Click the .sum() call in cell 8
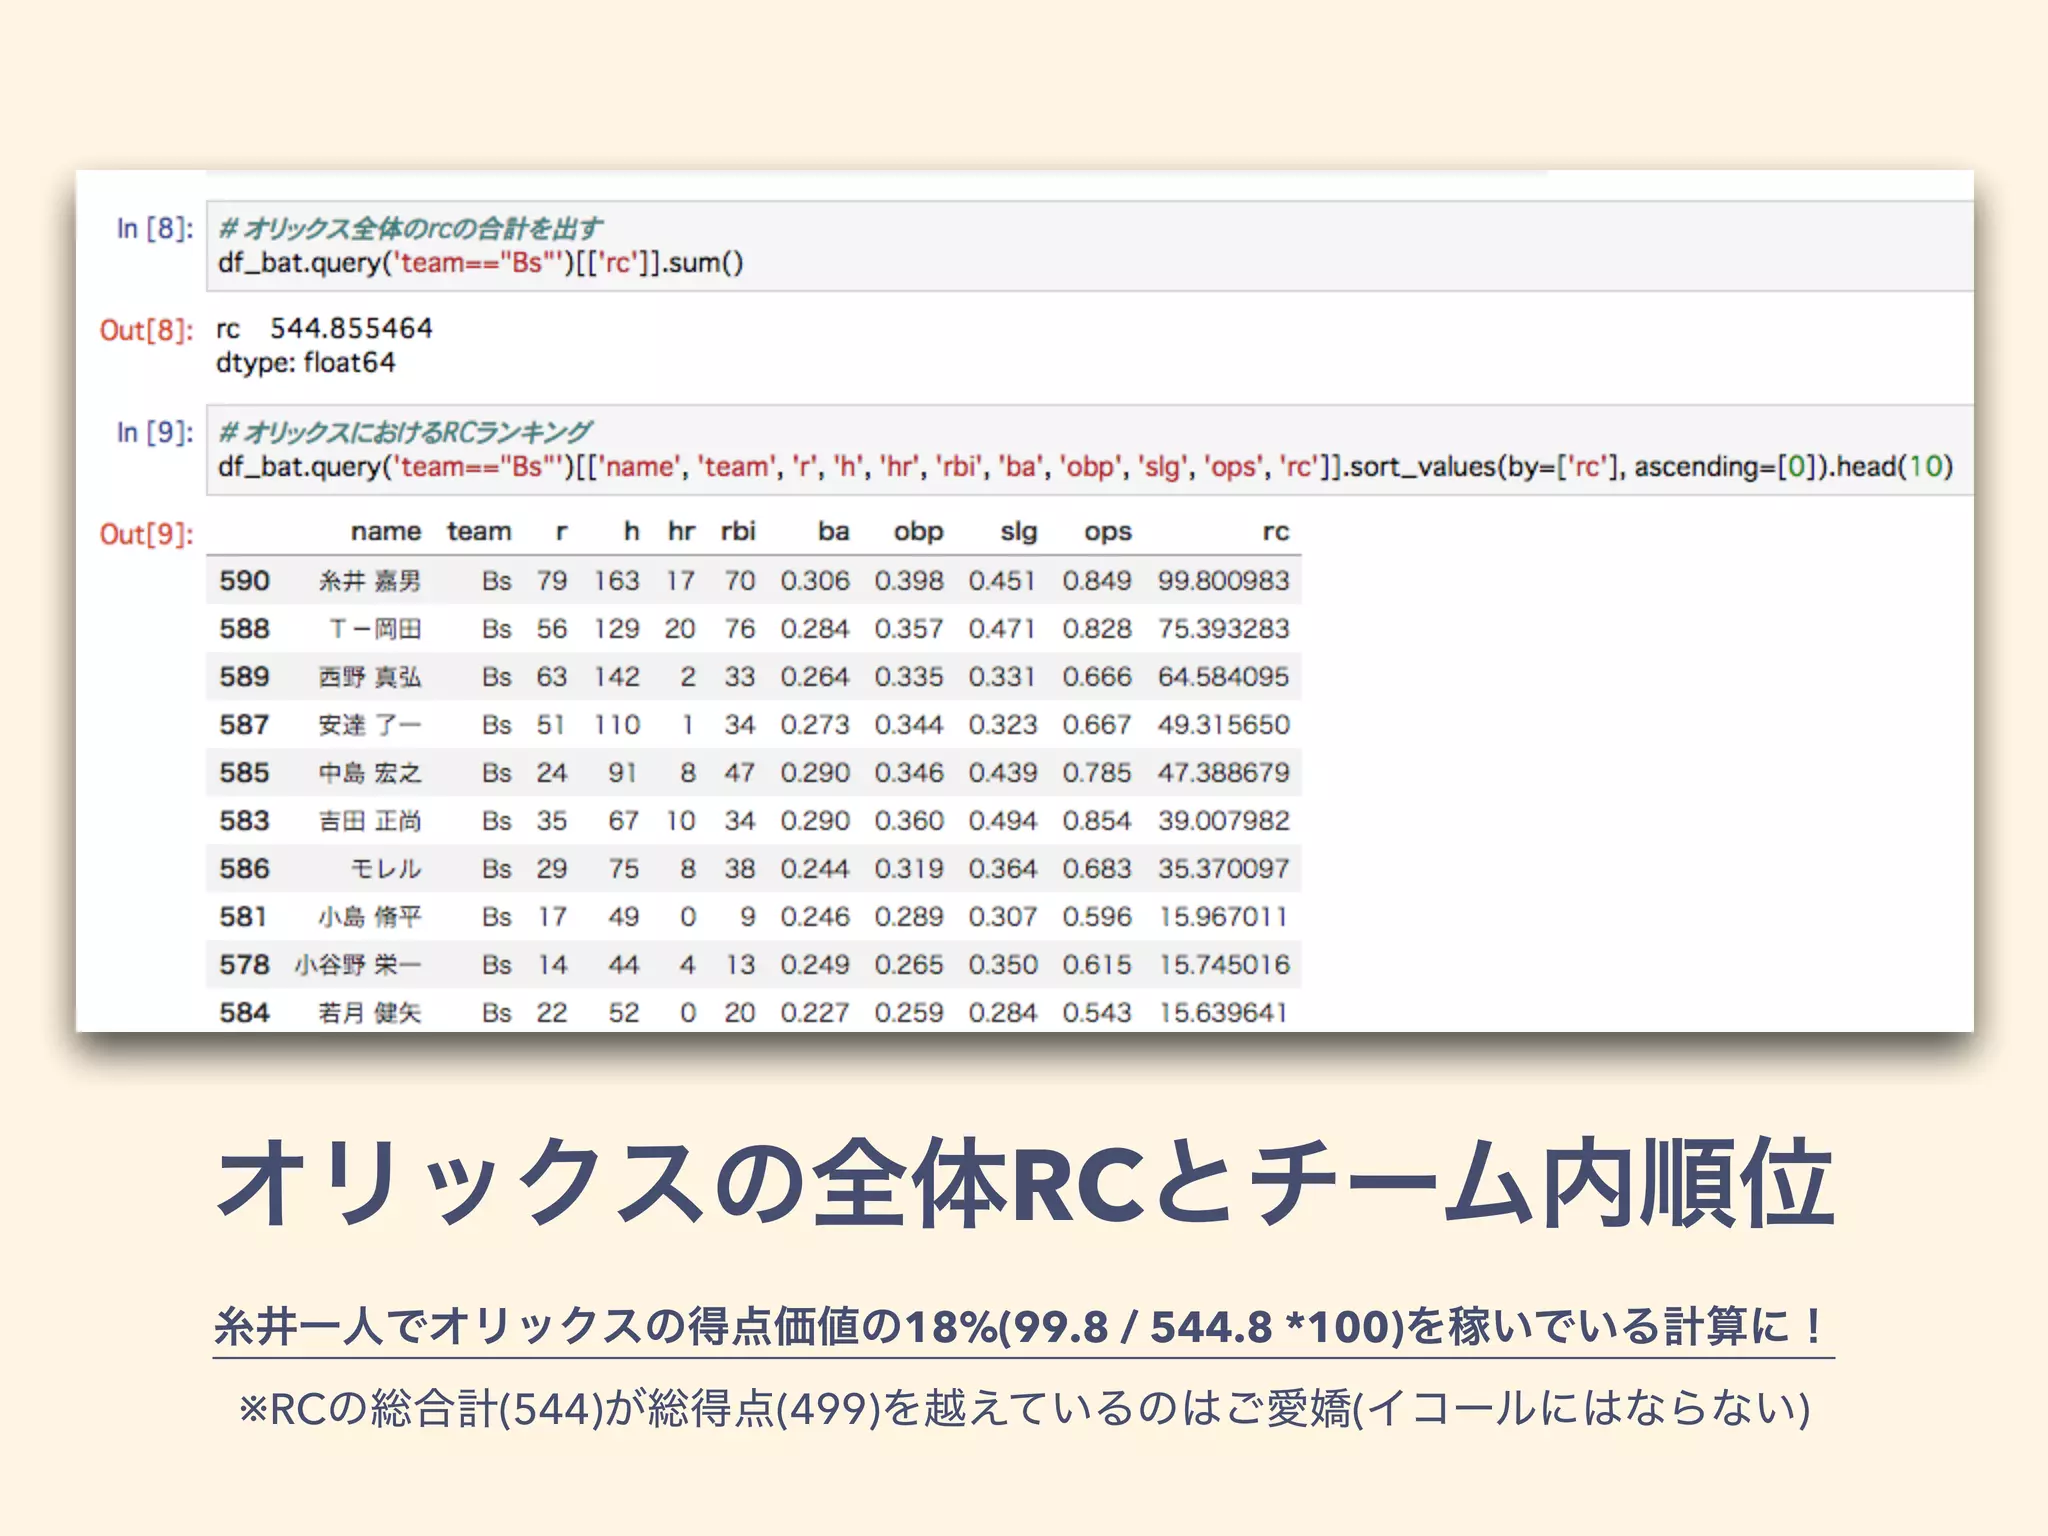 tap(703, 262)
